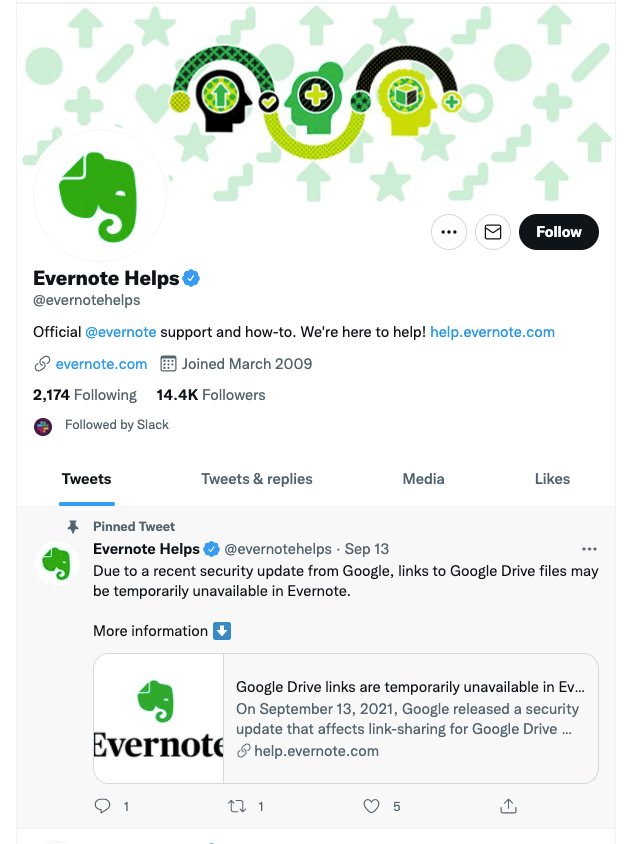Click the Evernote elephant profile picture
Screen dimensions: 640x844
pos(100,194)
